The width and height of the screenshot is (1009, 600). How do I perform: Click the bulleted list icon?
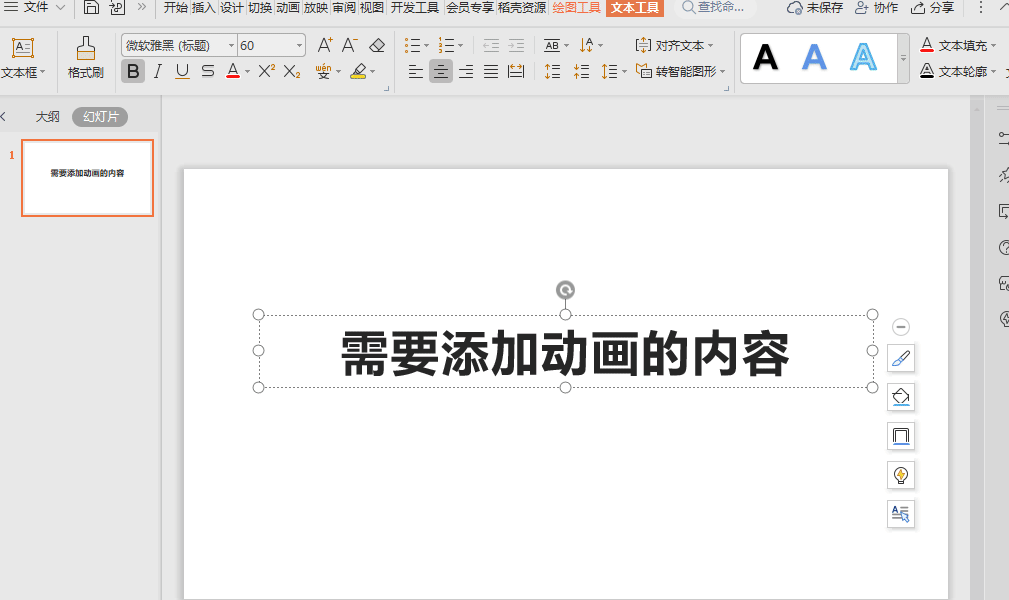click(x=412, y=45)
